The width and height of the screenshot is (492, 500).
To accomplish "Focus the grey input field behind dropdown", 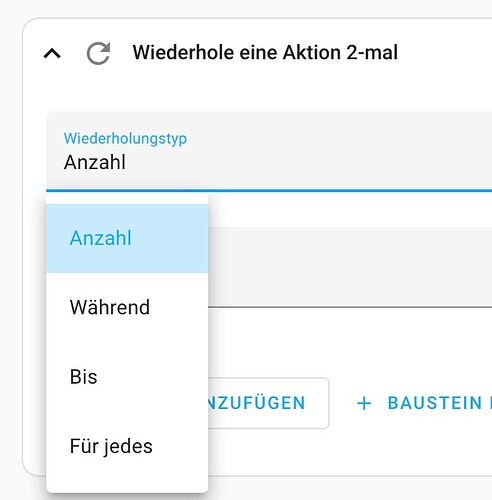I will tap(350, 267).
